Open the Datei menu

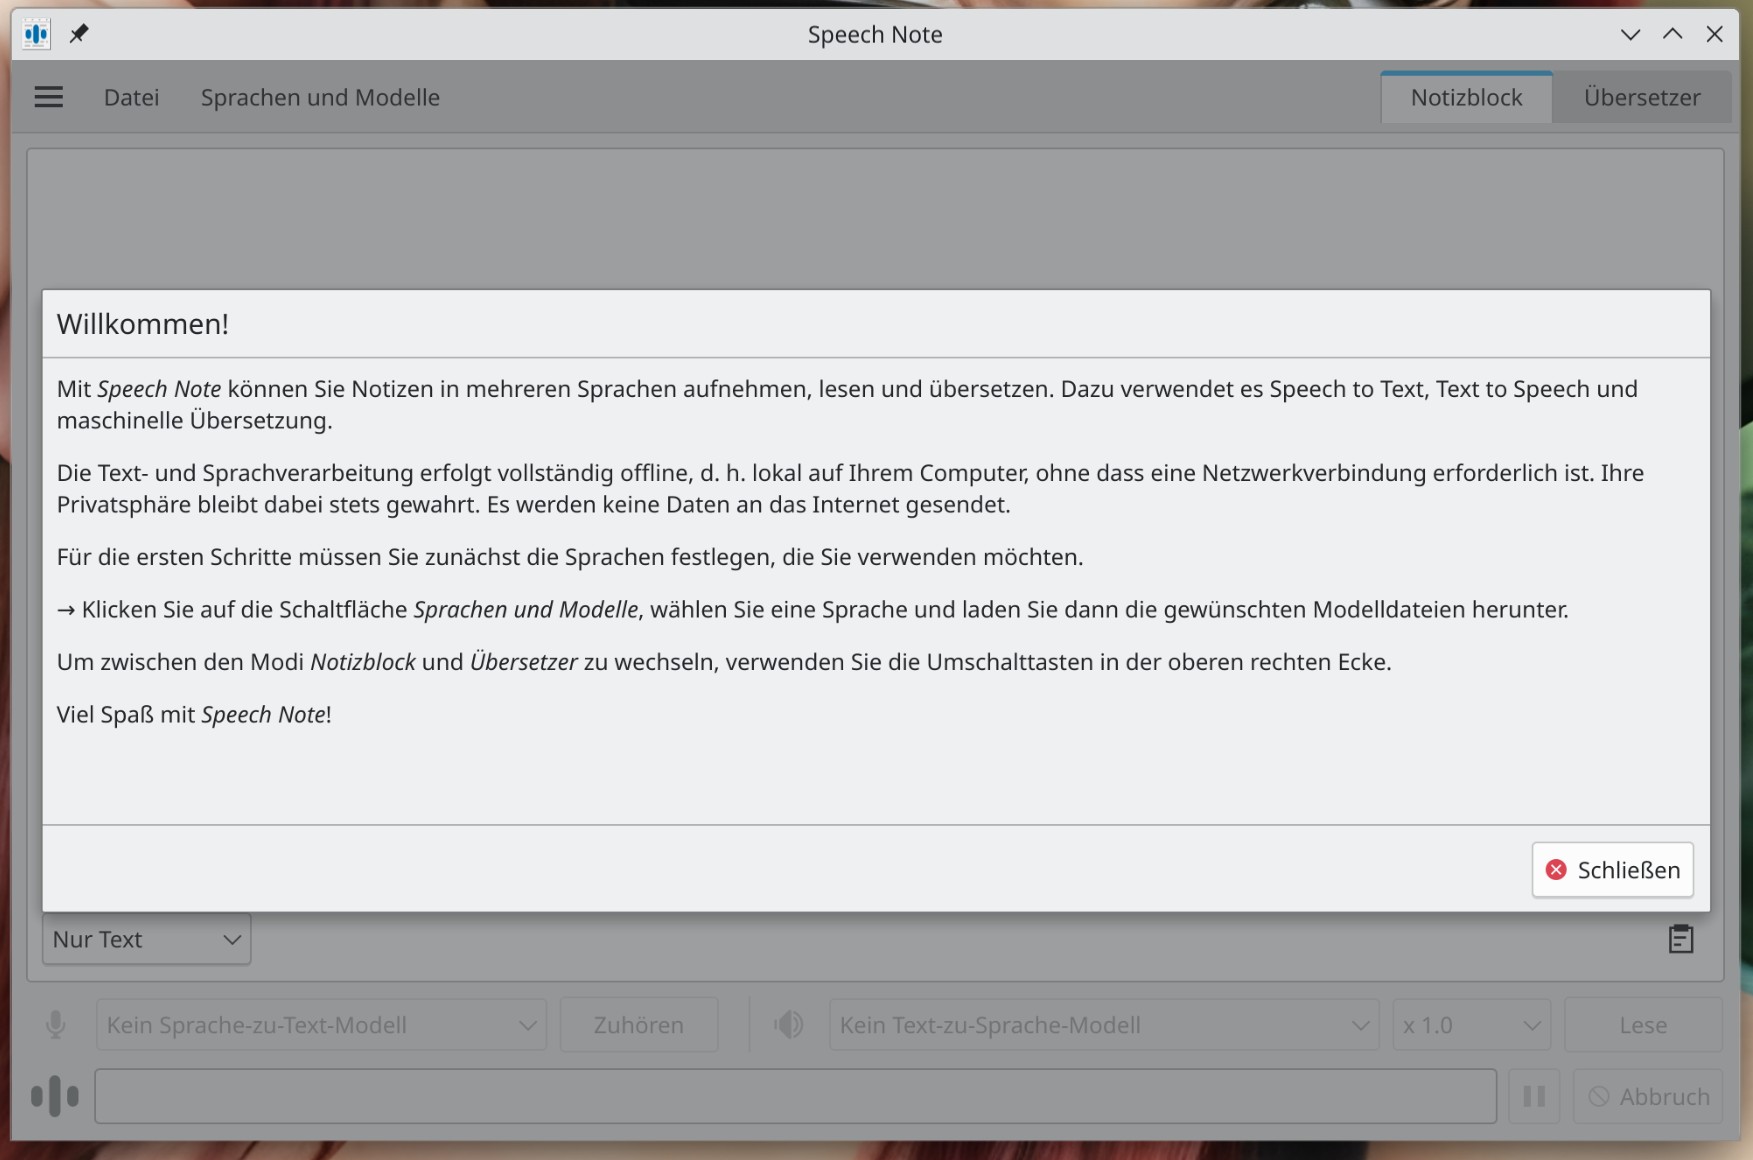131,97
